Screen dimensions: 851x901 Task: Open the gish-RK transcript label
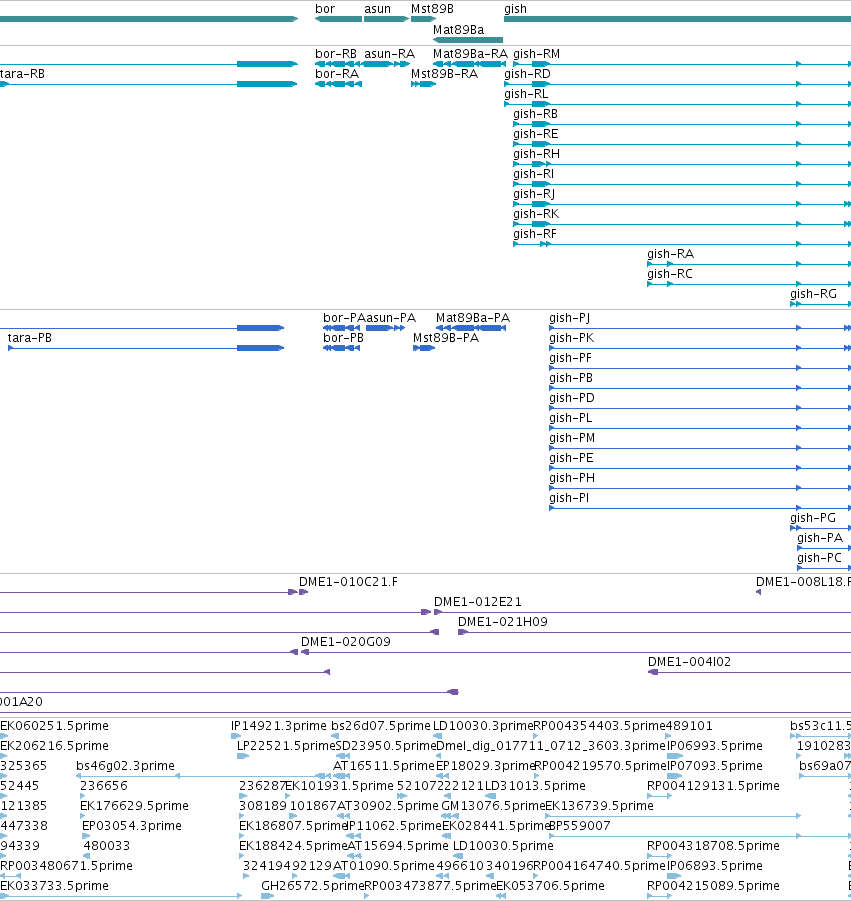click(x=536, y=214)
